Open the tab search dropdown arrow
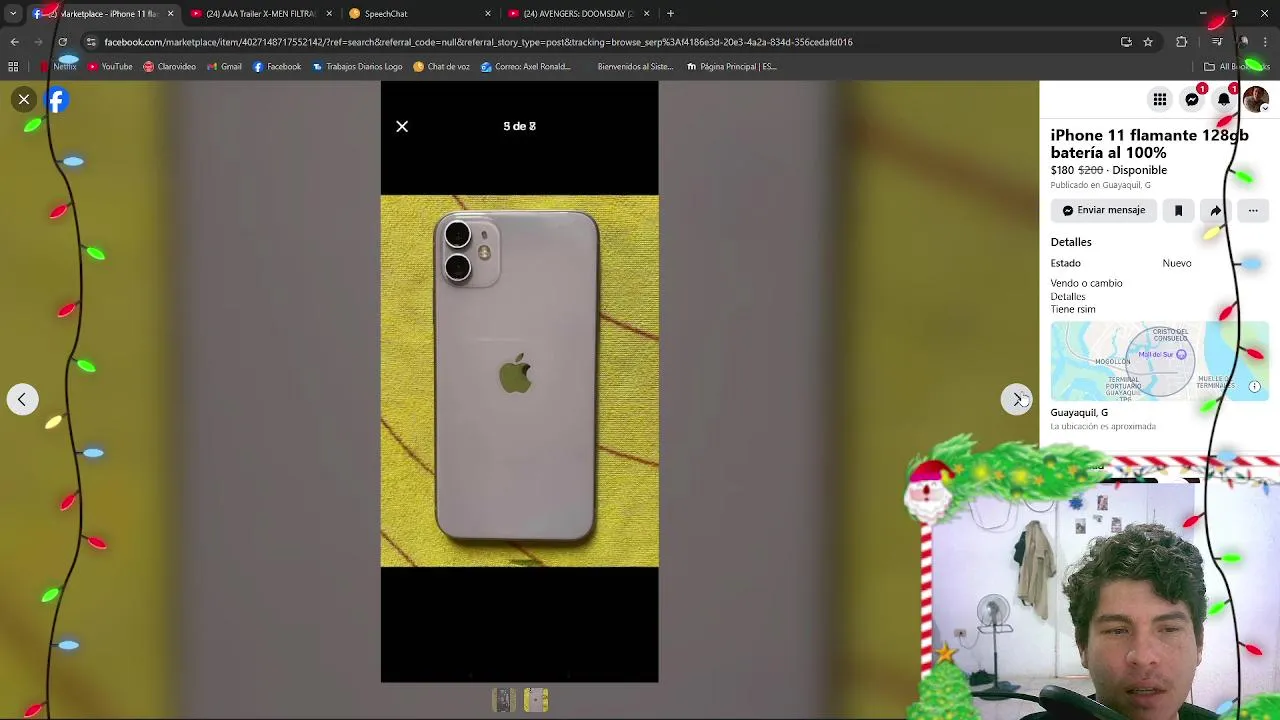Viewport: 1280px width, 720px height. coord(13,14)
